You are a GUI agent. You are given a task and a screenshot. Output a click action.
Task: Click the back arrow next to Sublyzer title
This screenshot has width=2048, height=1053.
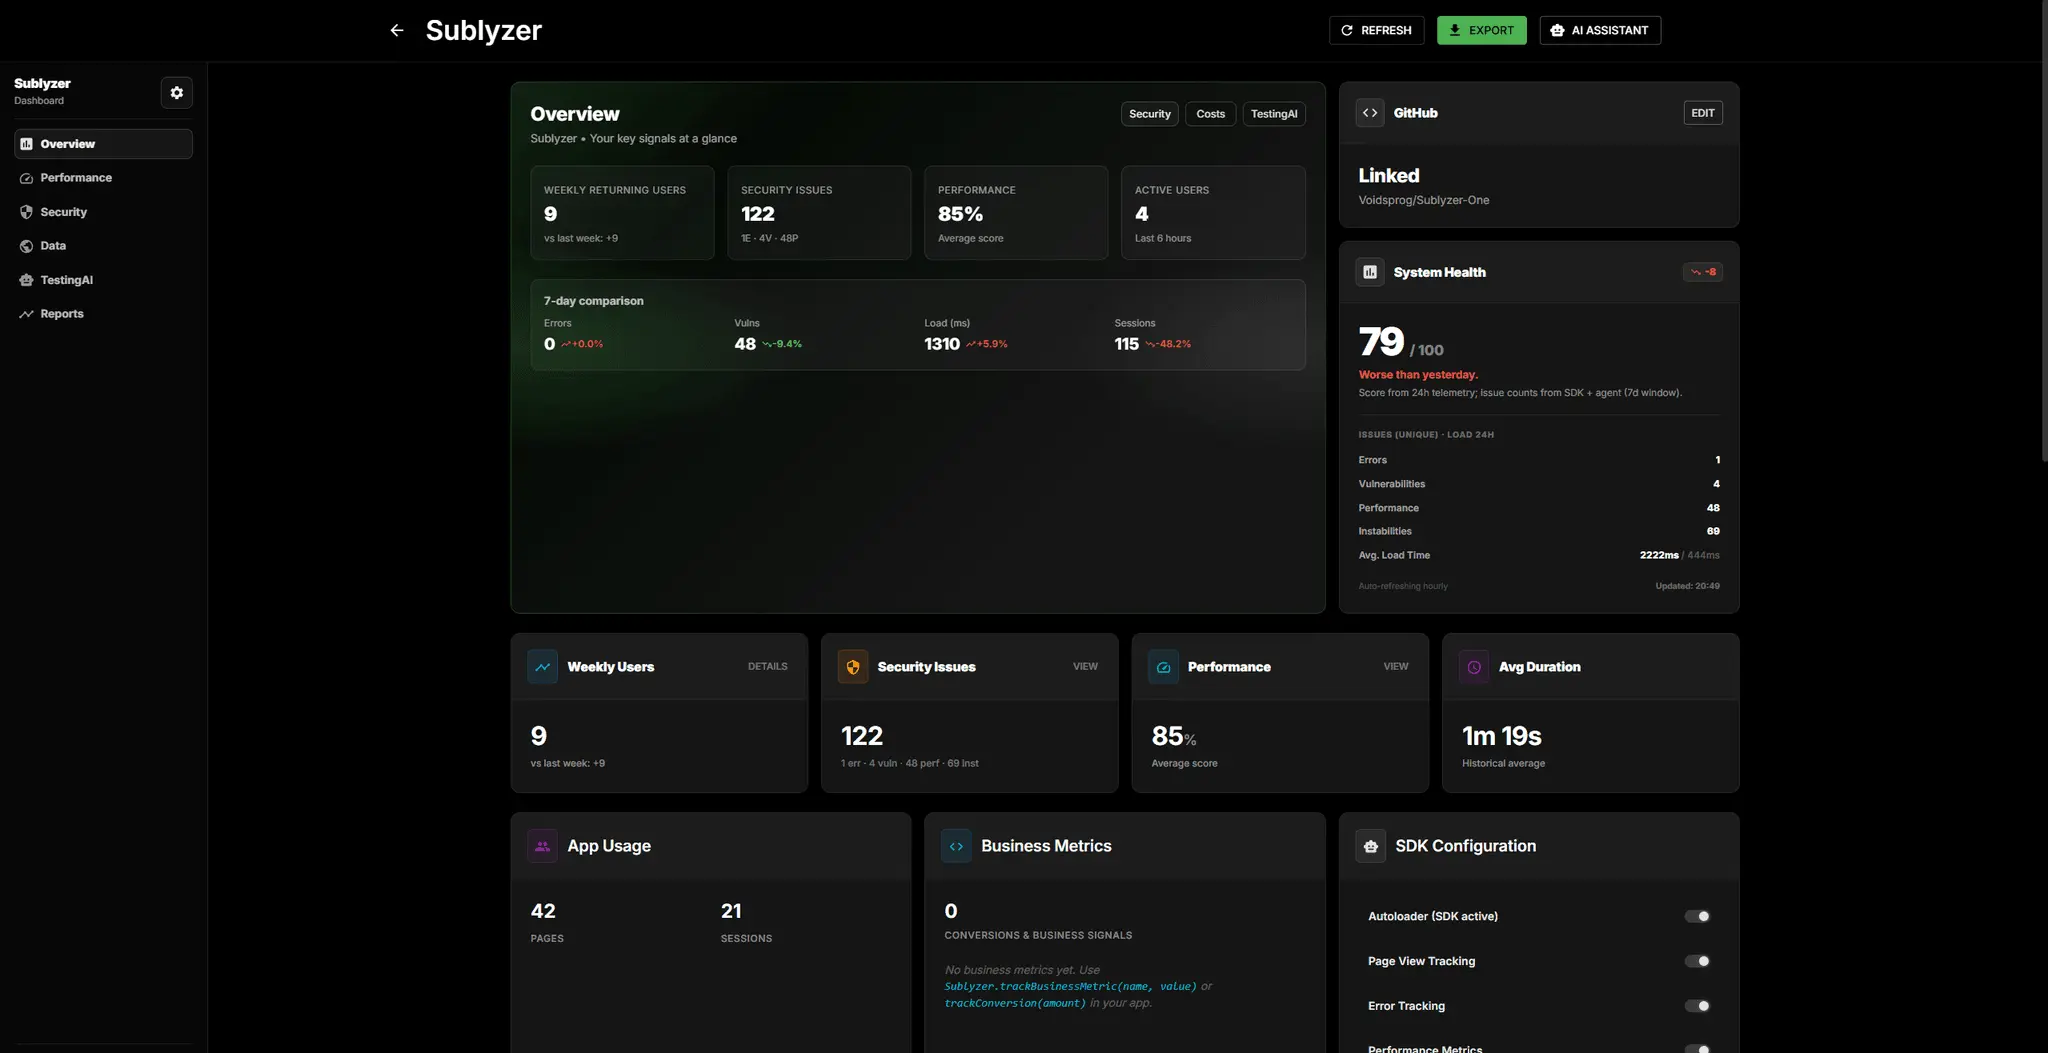pyautogui.click(x=397, y=30)
